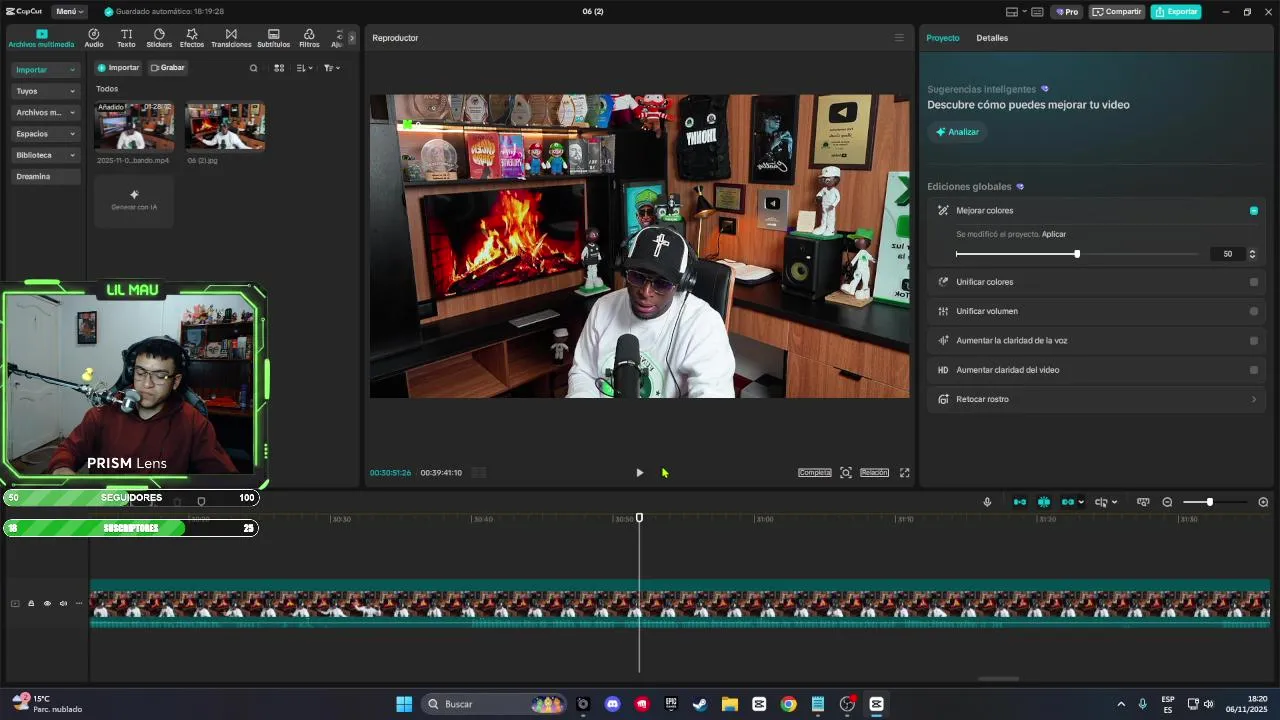Mute the video track audio
This screenshot has width=1280, height=720.
click(x=63, y=603)
